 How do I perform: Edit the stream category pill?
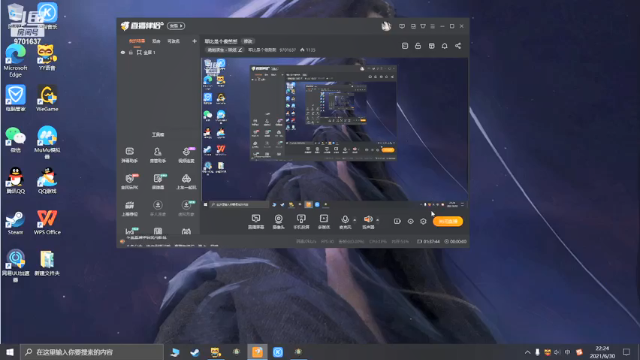(x=224, y=50)
